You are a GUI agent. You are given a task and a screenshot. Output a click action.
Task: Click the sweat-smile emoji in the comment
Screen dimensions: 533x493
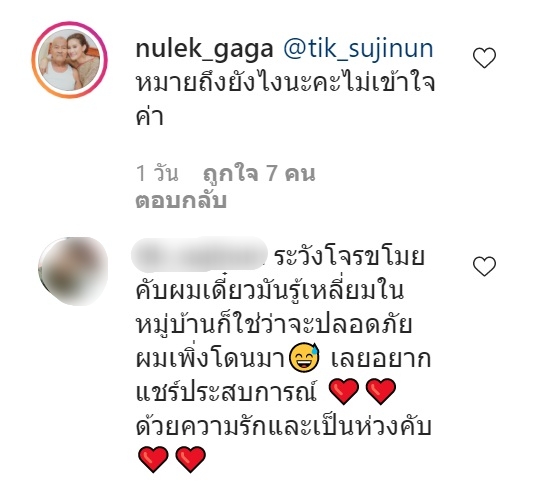click(x=304, y=357)
